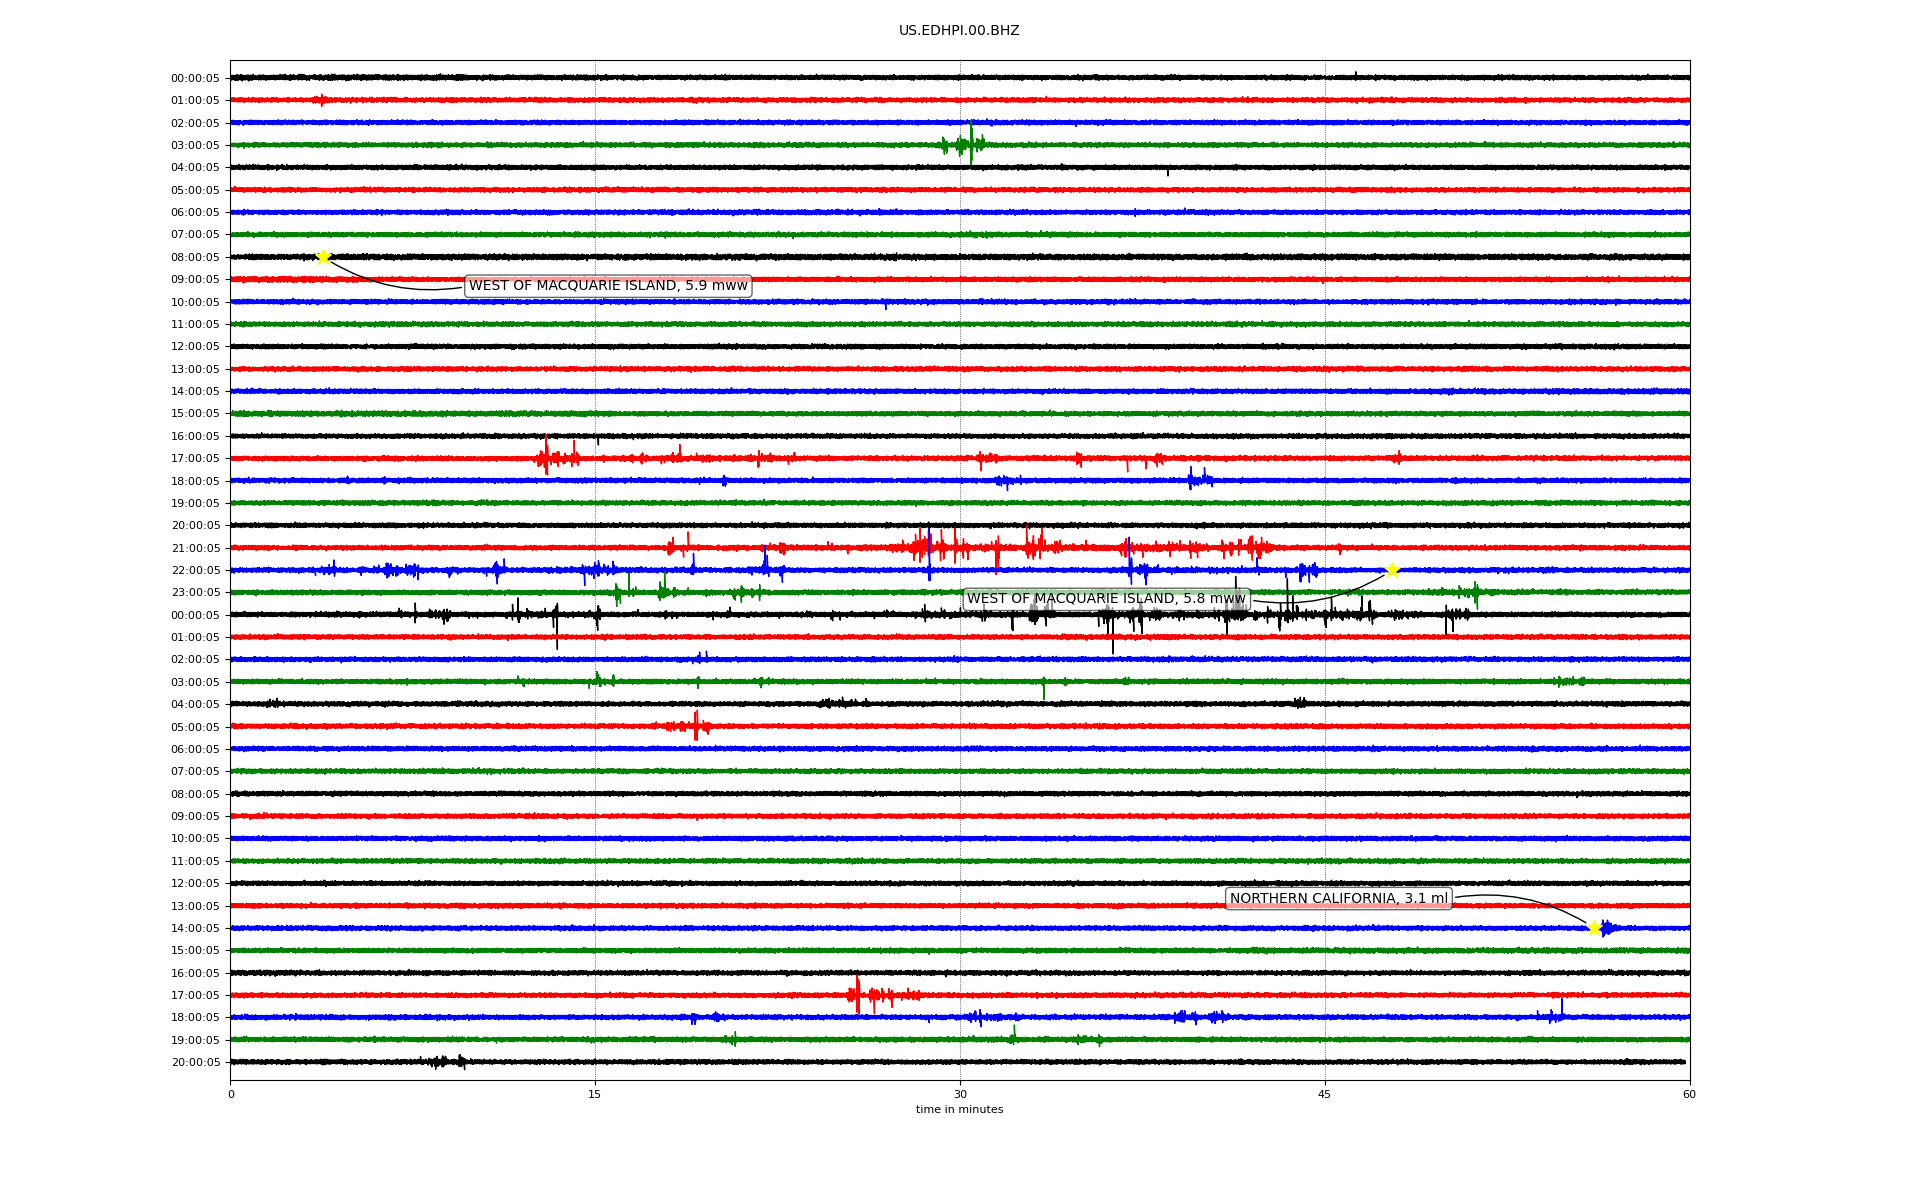Click the red burst on the lower 05:00:05 trace

(x=696, y=726)
